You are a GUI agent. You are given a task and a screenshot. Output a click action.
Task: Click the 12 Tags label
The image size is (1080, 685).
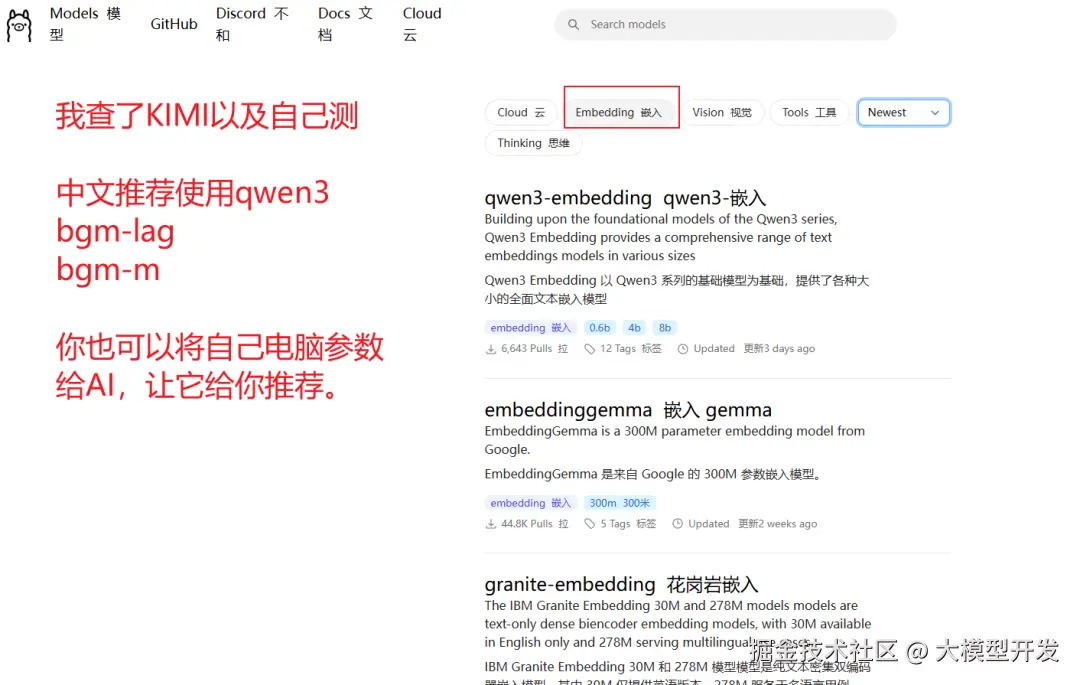click(630, 349)
